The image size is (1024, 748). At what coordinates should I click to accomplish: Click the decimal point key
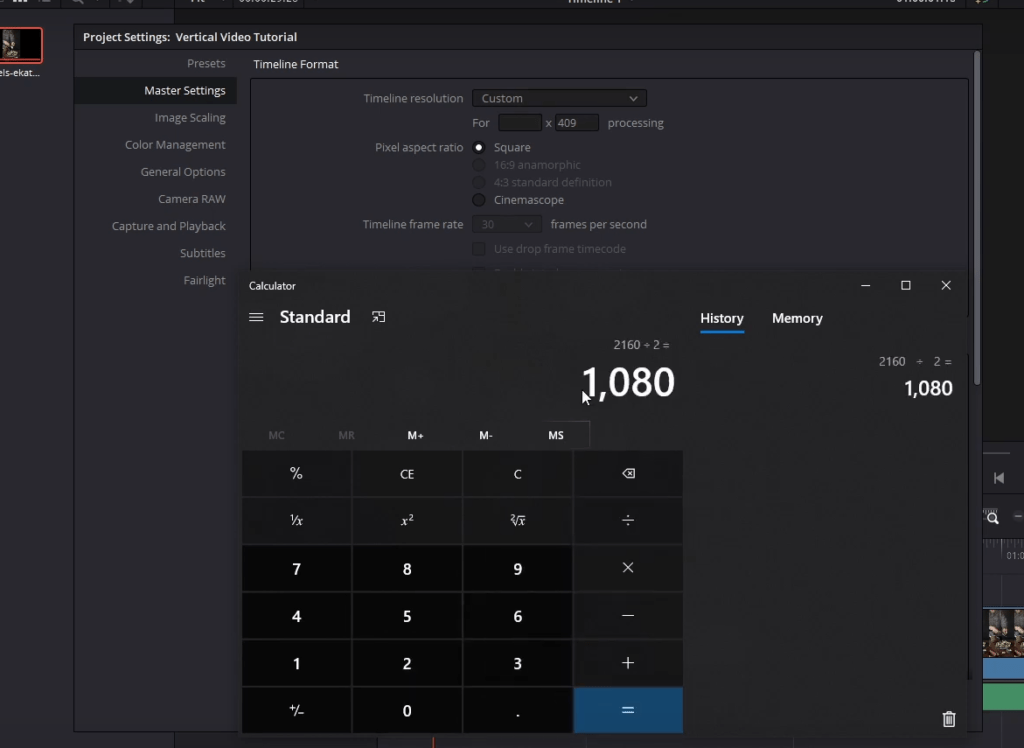pos(517,710)
